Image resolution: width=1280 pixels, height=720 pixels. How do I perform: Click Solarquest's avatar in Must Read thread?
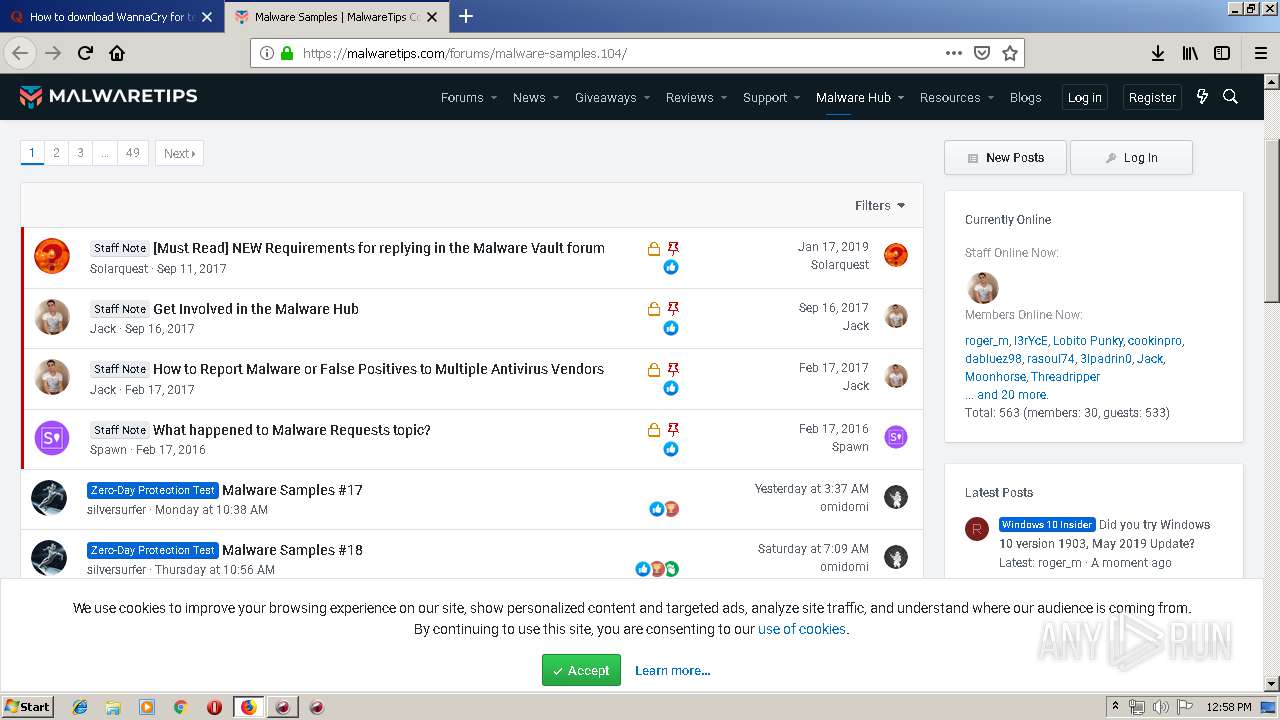pyautogui.click(x=52, y=257)
